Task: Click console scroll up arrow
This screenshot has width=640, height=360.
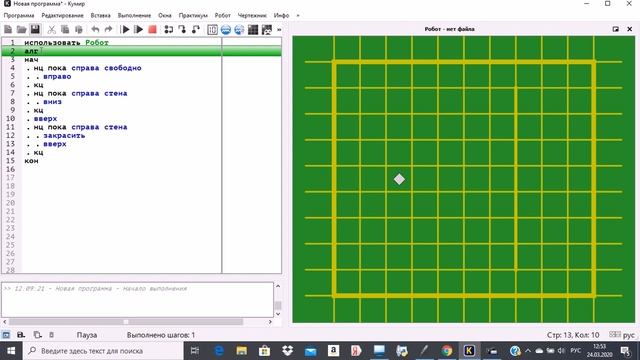Action: point(278,286)
